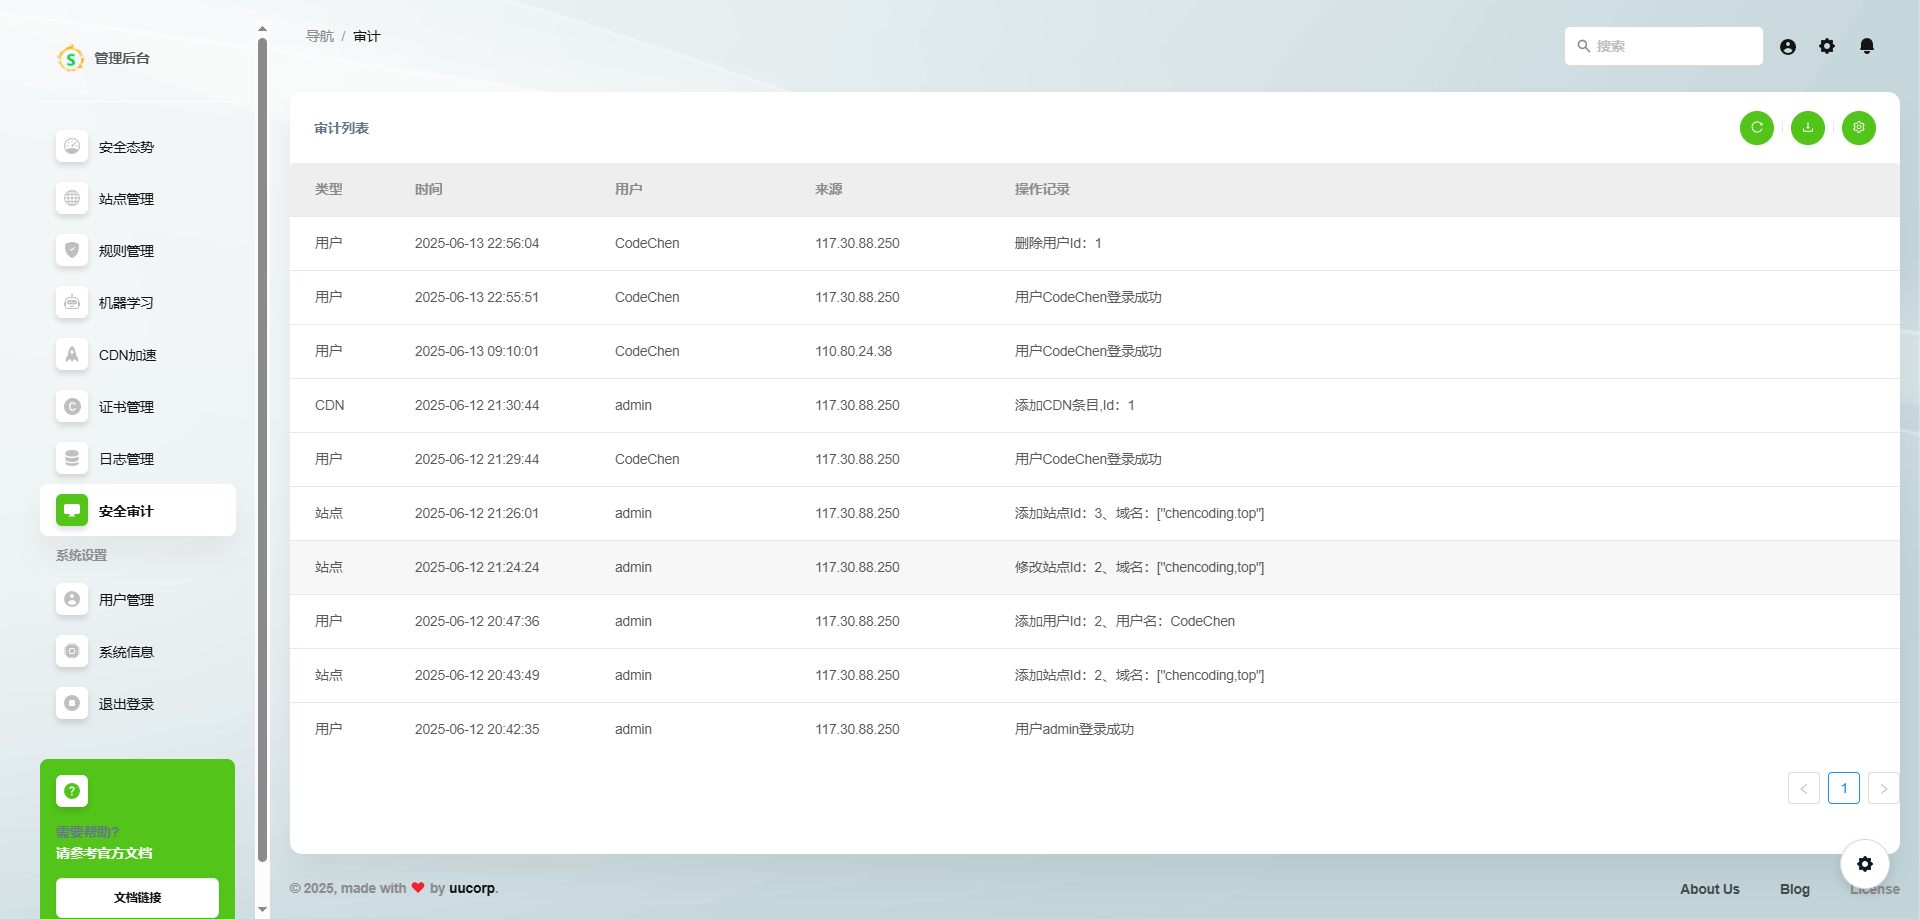Open the 机器学习 sidebar item
The image size is (1920, 919).
[x=126, y=303]
